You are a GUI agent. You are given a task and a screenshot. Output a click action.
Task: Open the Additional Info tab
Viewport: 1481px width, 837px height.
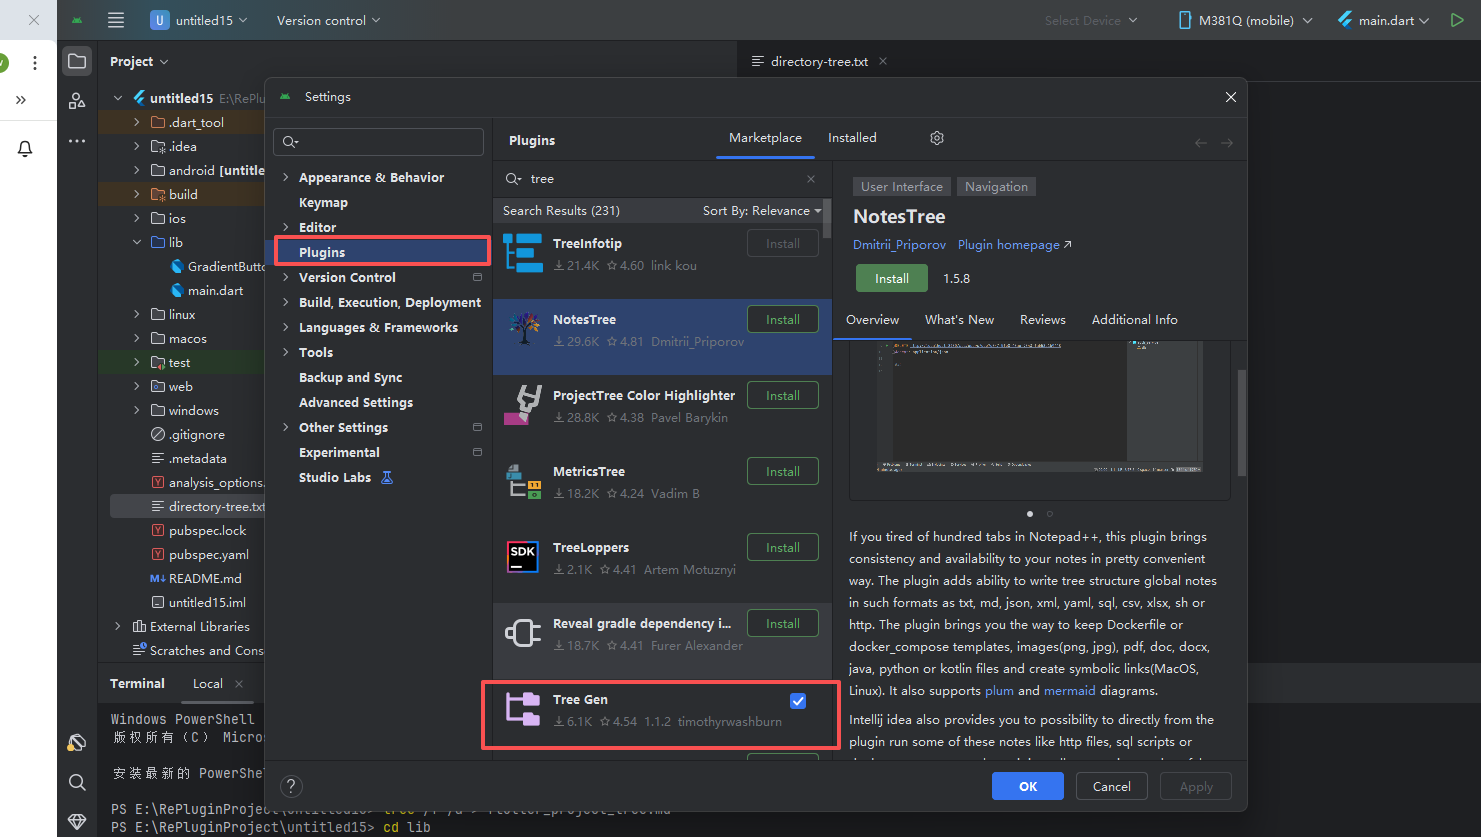pos(1135,320)
